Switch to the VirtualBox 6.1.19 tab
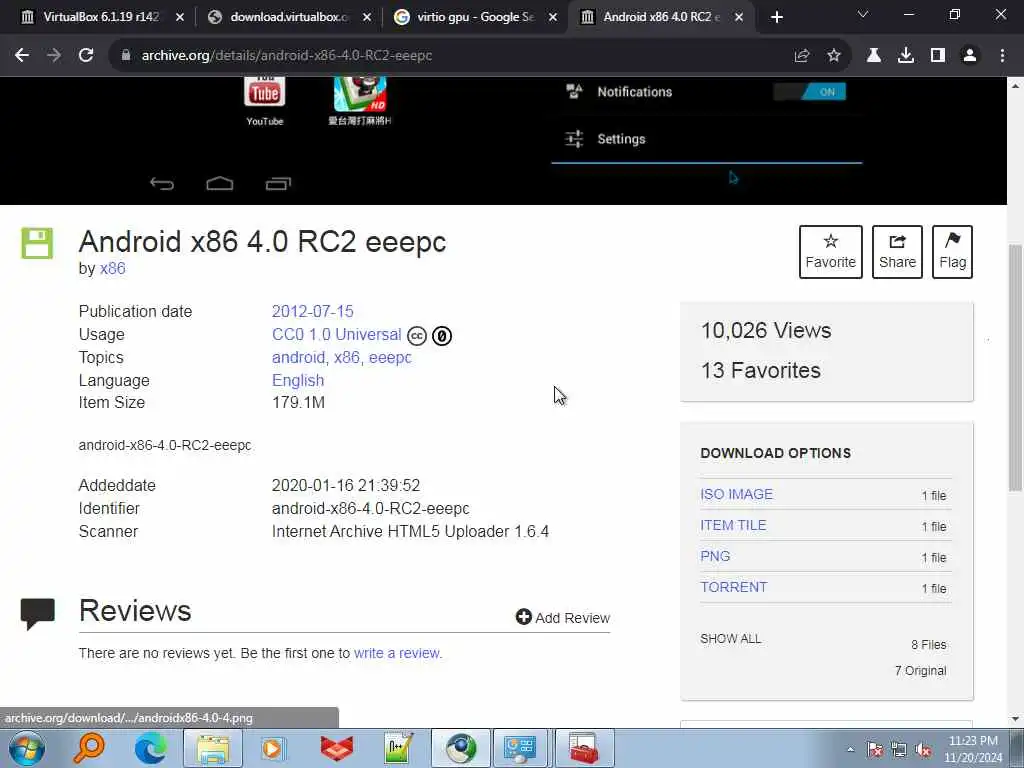1024x768 pixels. pyautogui.click(x=100, y=17)
